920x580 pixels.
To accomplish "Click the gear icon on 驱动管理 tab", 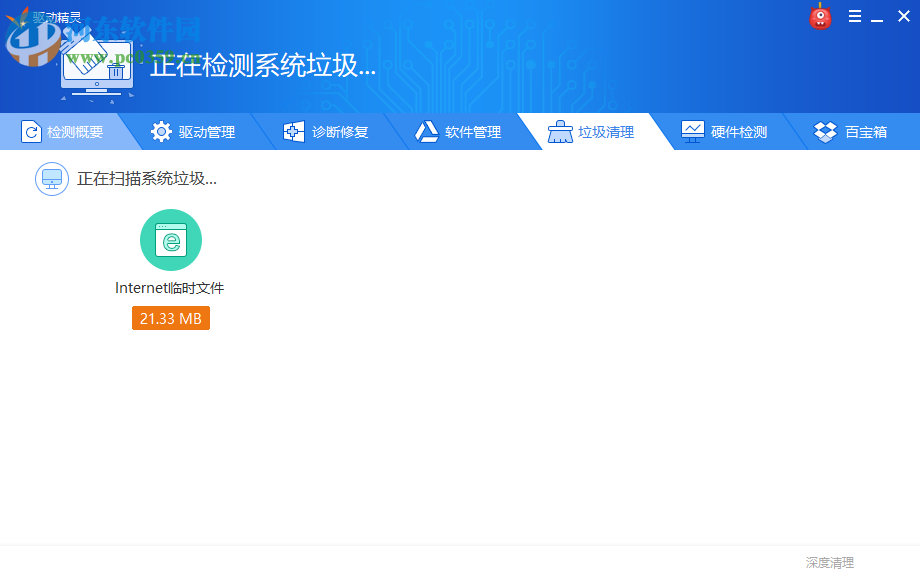I will click(161, 131).
